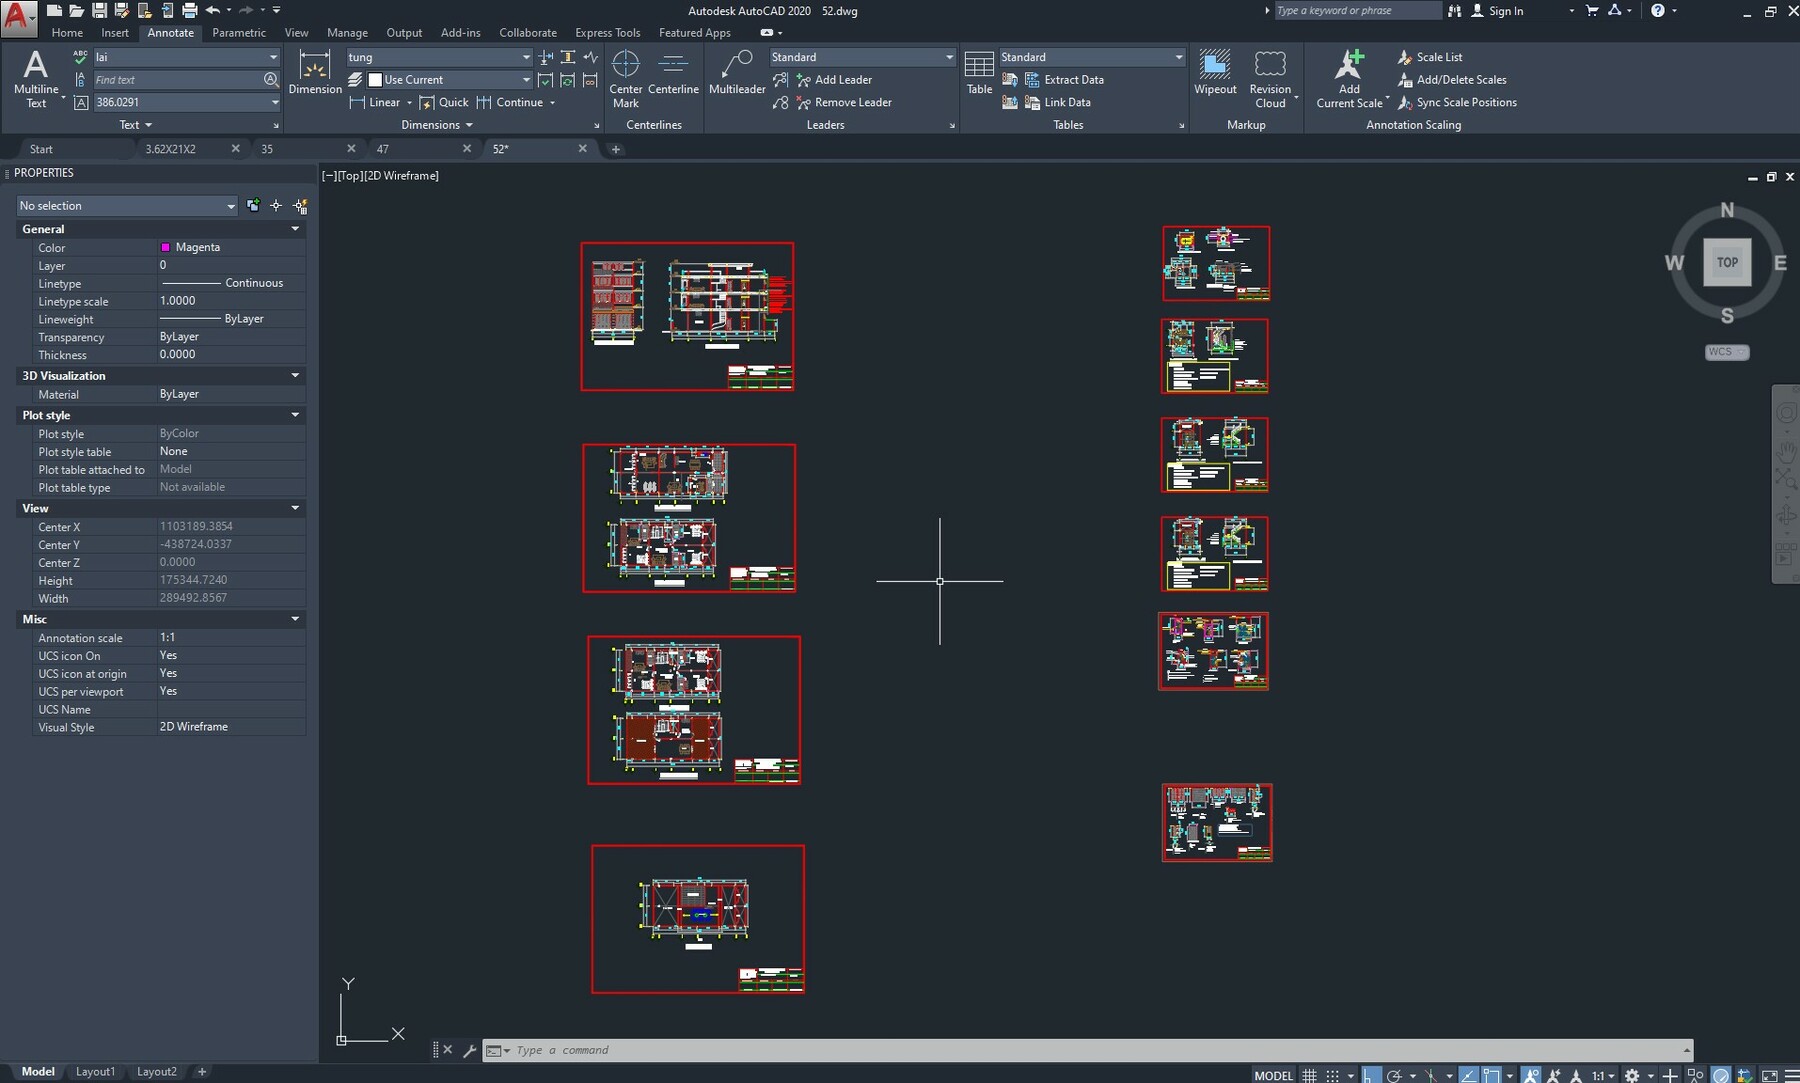Toggle grid display in status bar

tap(1310, 1074)
